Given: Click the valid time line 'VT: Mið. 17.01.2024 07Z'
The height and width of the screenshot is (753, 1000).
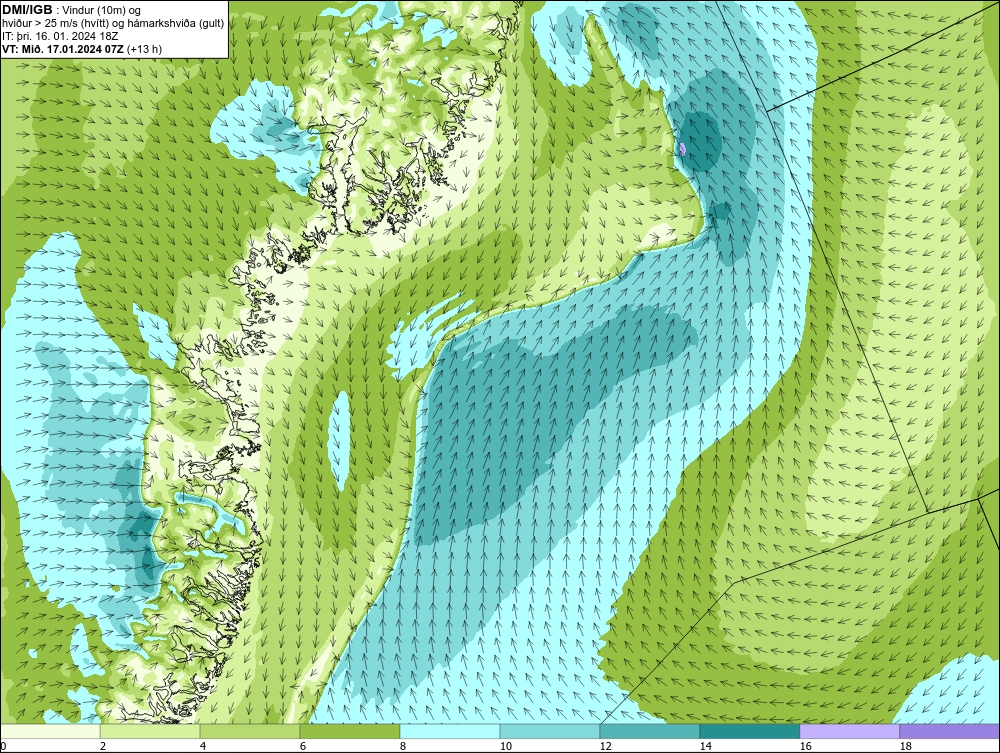Looking at the screenshot, I should pyautogui.click(x=64, y=49).
